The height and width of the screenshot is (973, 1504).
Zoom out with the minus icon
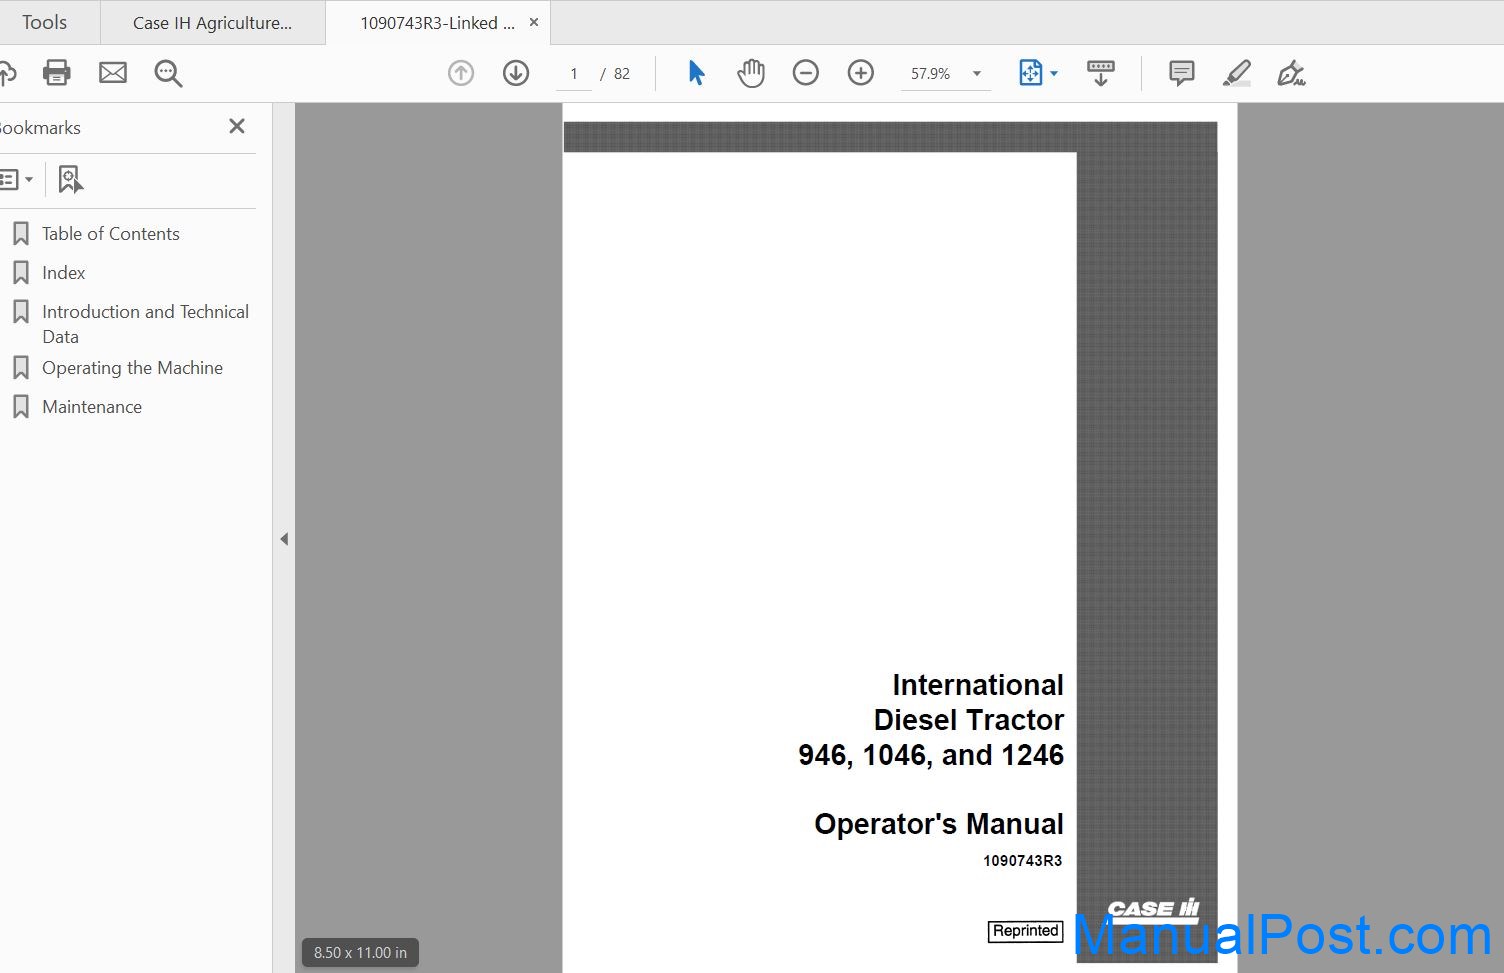(x=806, y=73)
